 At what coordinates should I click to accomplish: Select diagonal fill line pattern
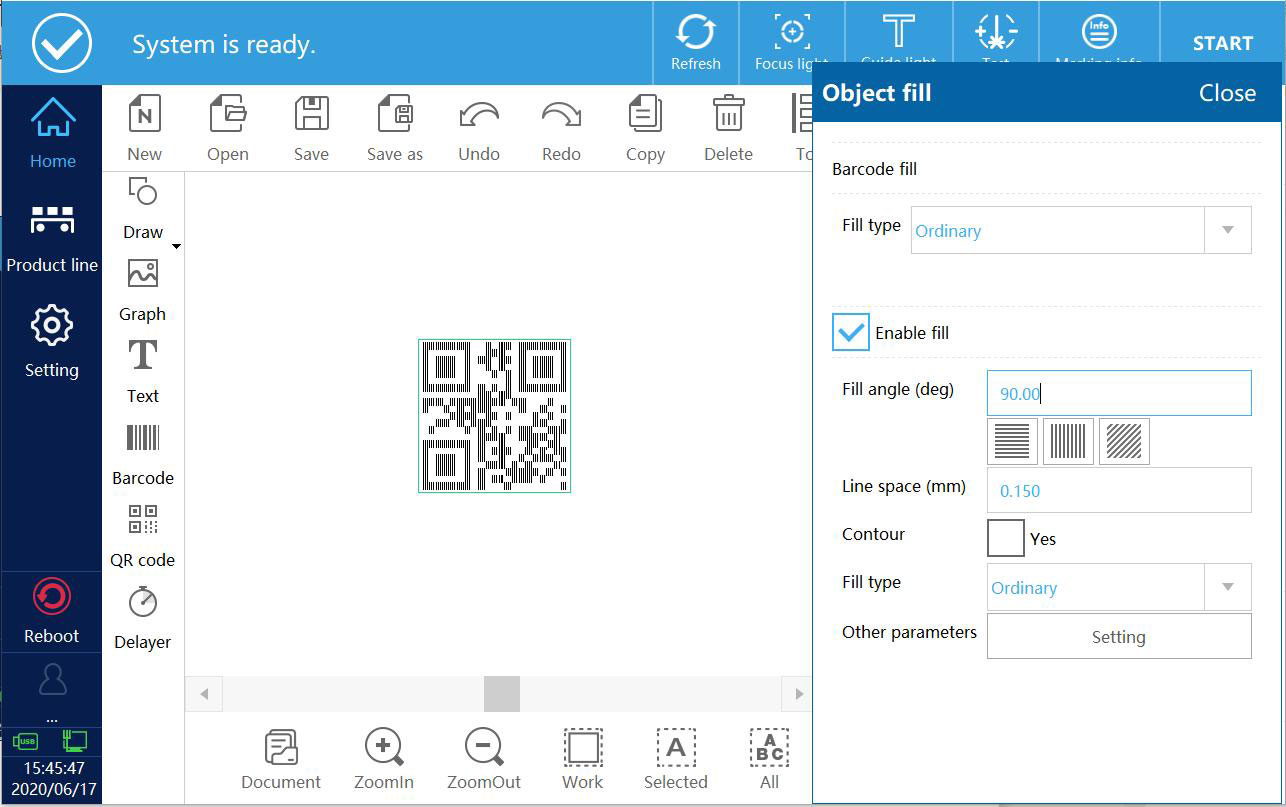coord(1124,441)
